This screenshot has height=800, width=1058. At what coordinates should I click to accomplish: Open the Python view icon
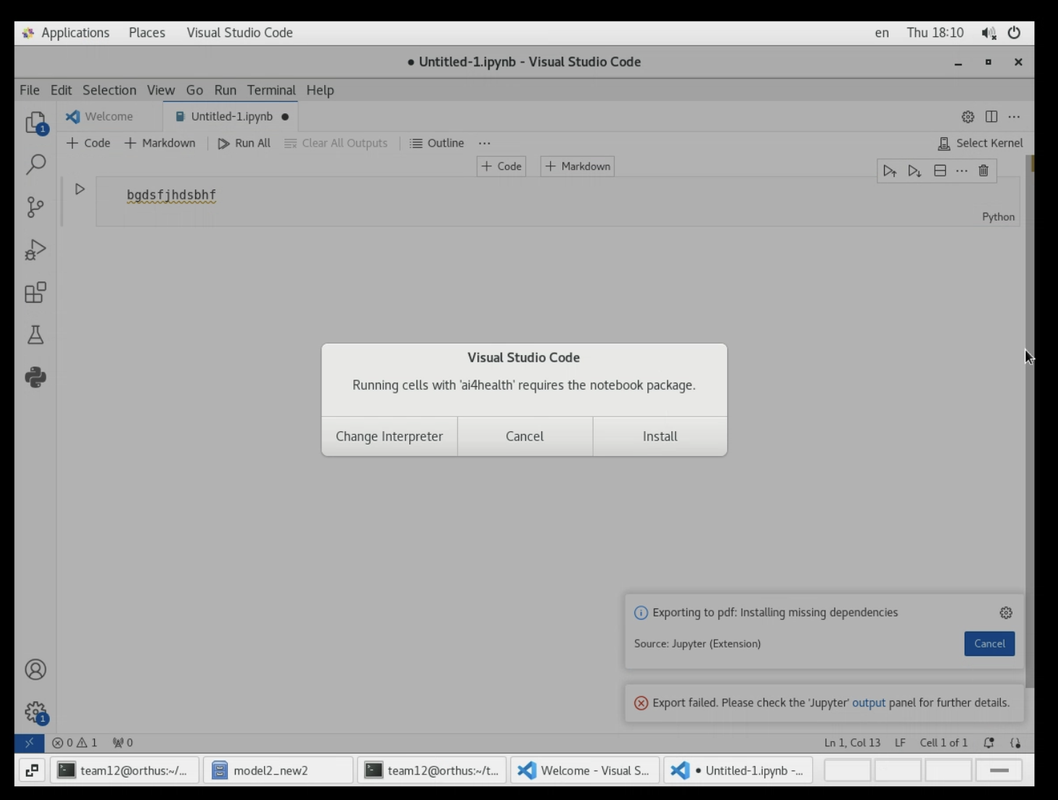35,377
